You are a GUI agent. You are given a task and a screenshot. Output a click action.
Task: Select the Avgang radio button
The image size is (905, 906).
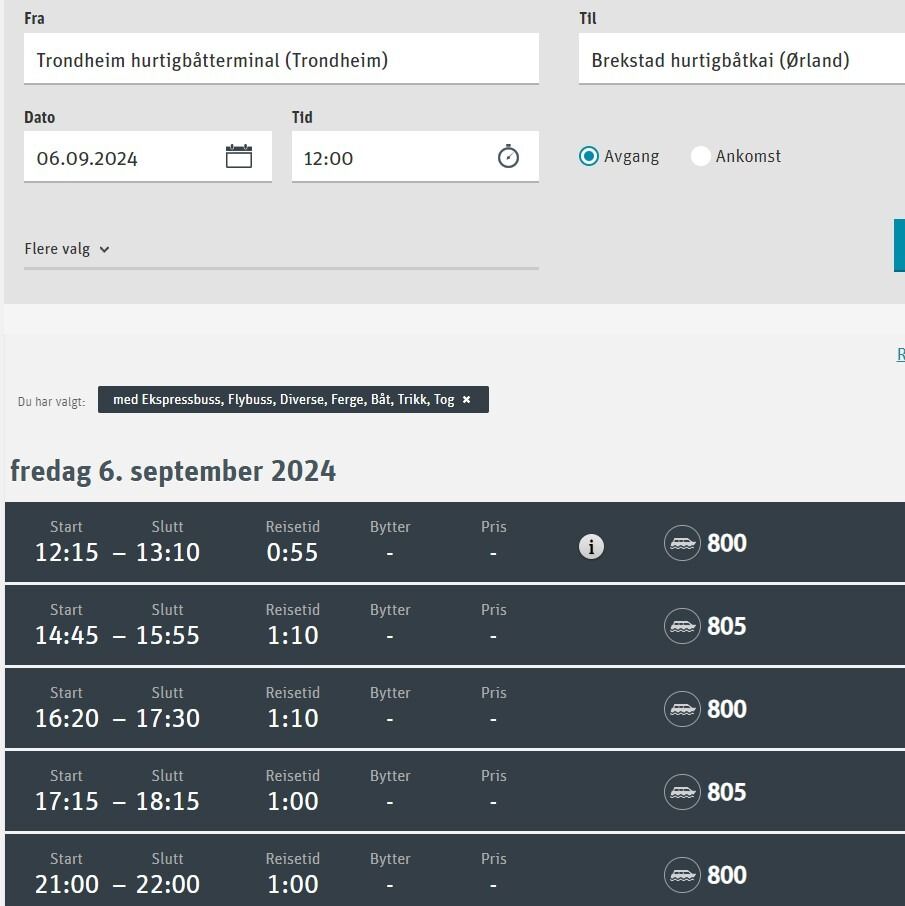coord(588,156)
